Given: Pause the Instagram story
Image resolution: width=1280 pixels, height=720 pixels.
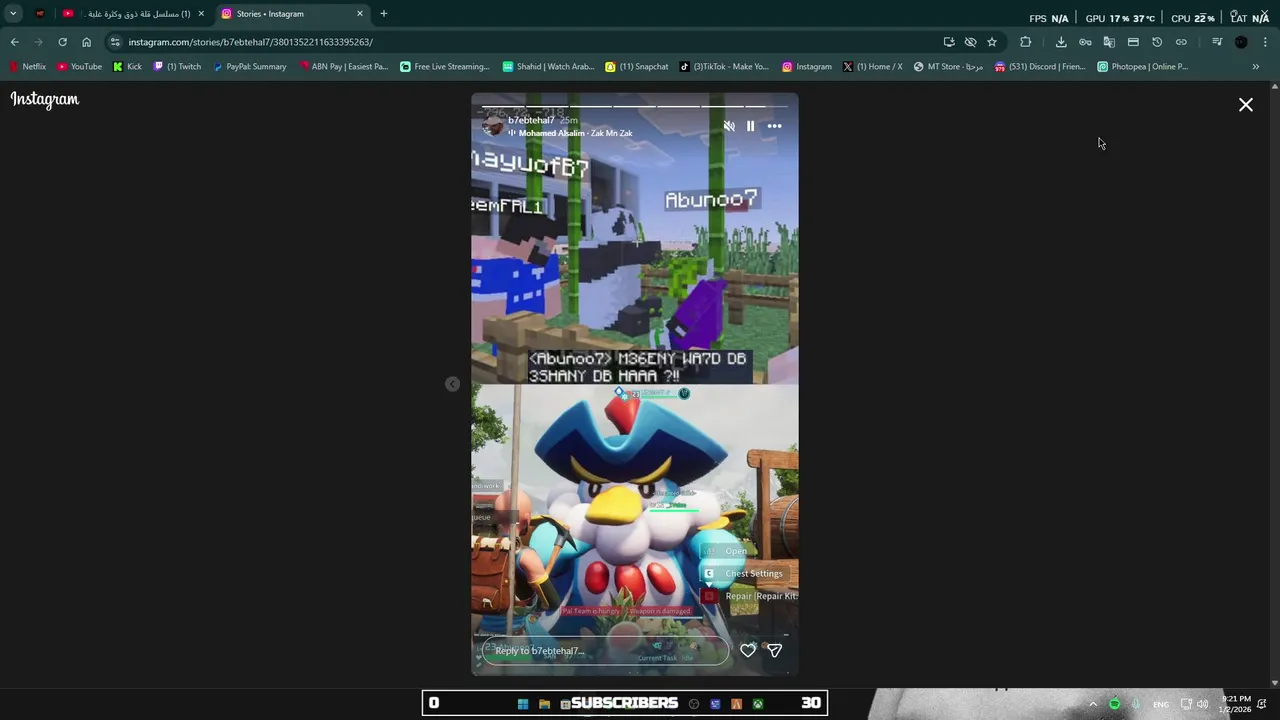Looking at the screenshot, I should (x=750, y=126).
